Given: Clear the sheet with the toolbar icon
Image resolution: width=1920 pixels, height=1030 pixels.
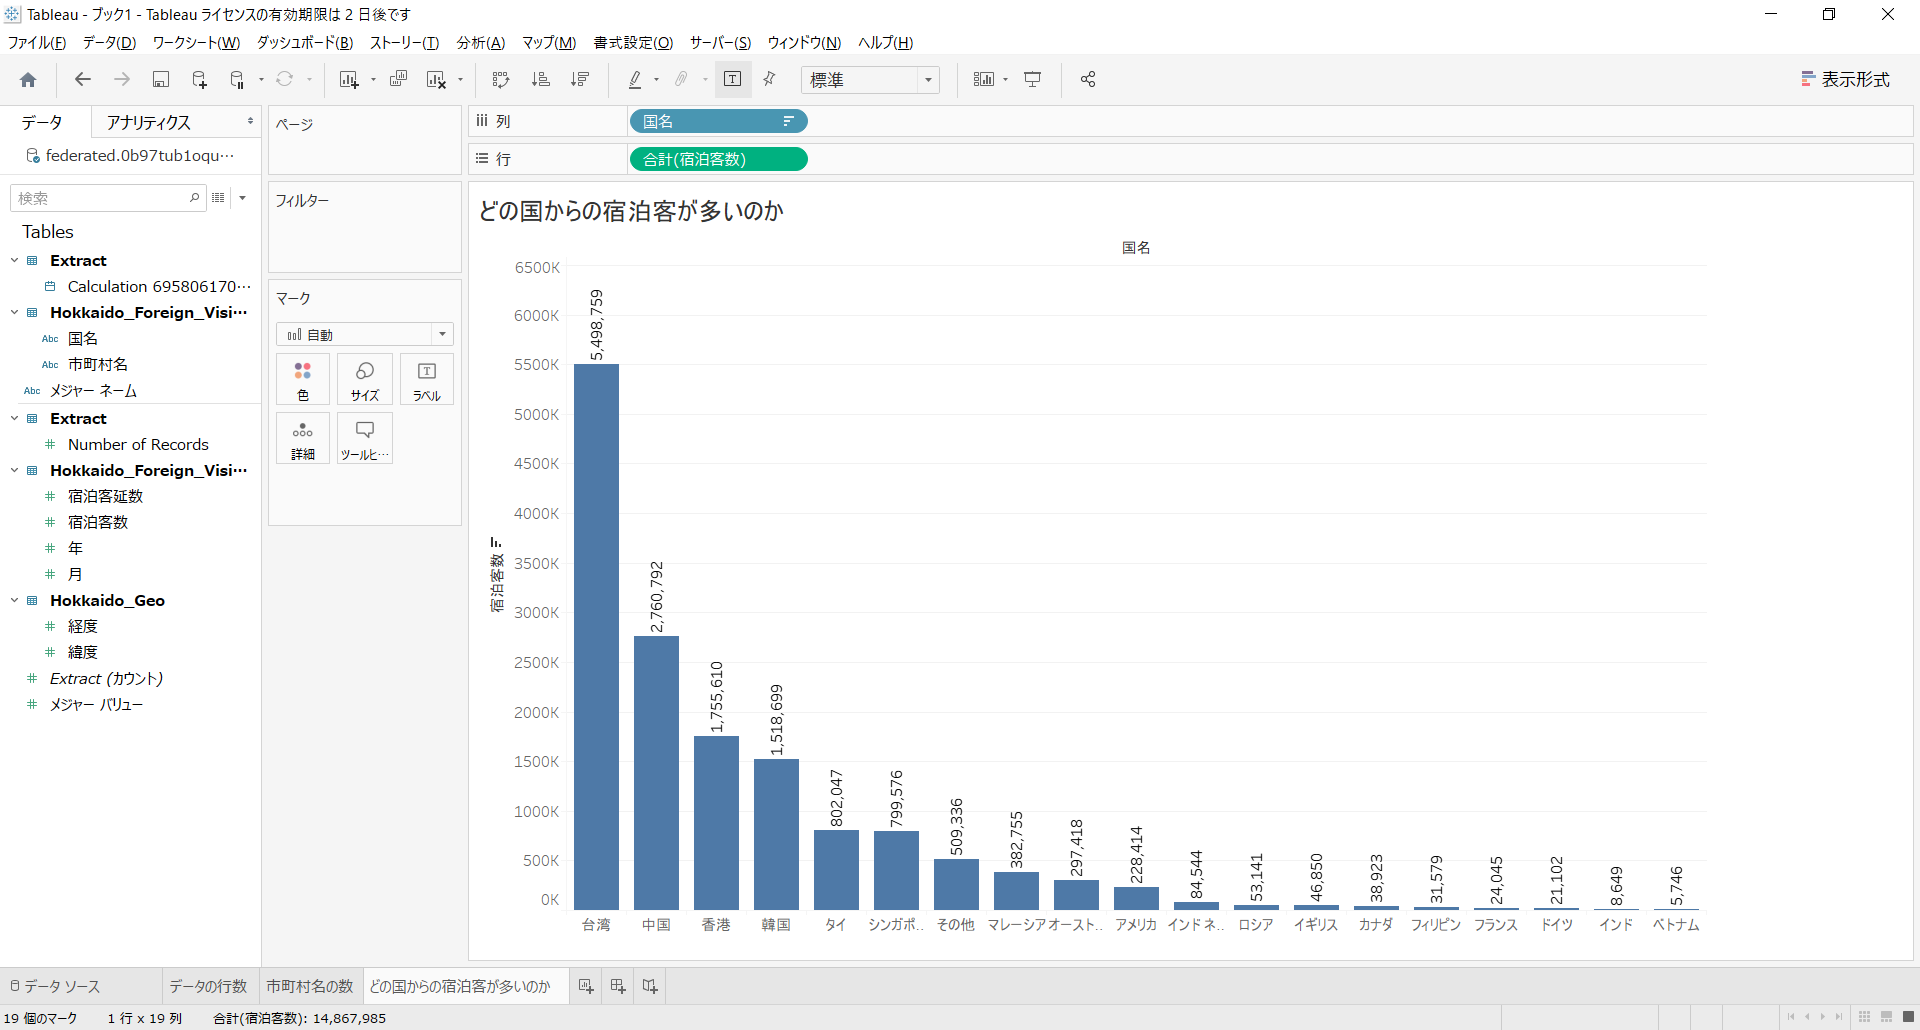Looking at the screenshot, I should click(x=436, y=80).
